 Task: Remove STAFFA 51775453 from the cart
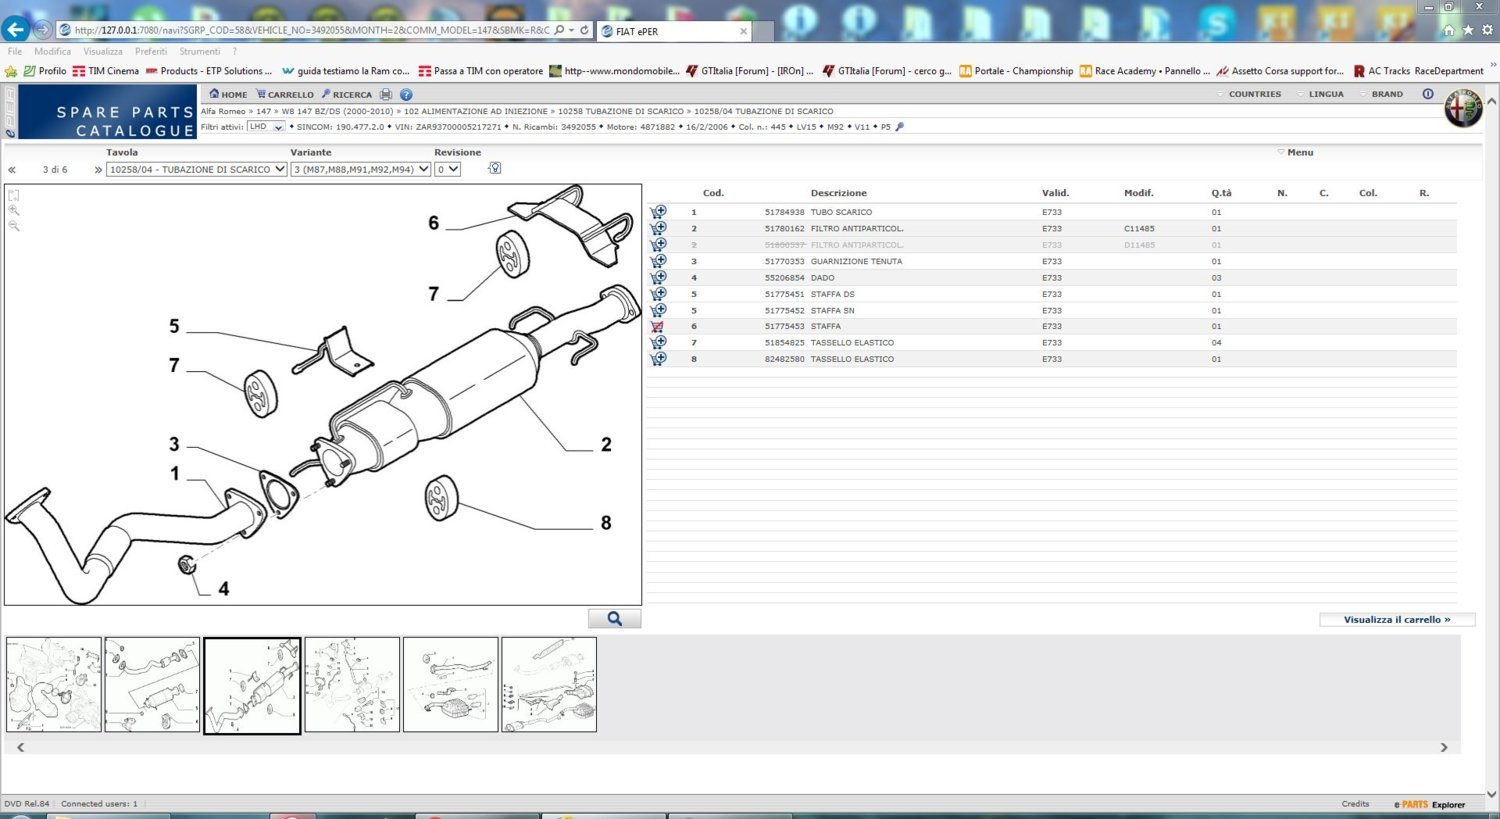pos(658,326)
